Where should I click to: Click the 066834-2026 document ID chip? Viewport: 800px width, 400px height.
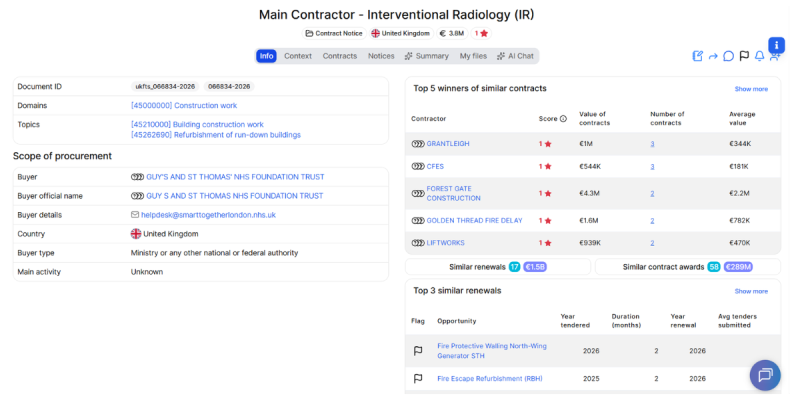pos(229,87)
